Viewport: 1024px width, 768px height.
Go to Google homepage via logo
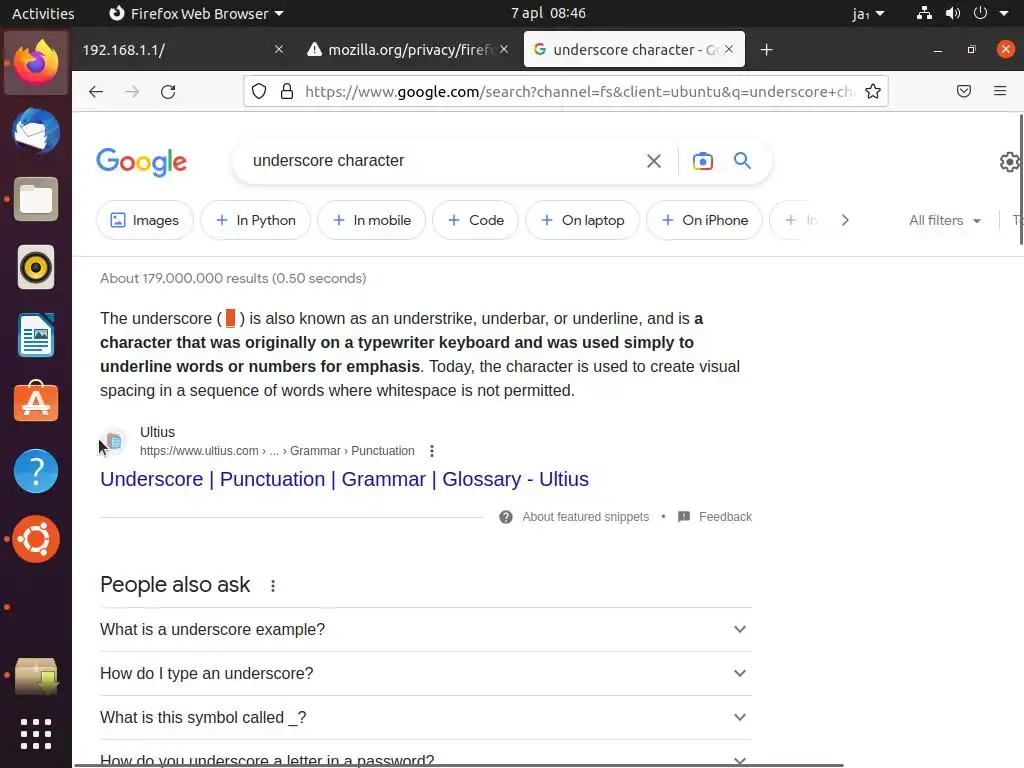142,162
